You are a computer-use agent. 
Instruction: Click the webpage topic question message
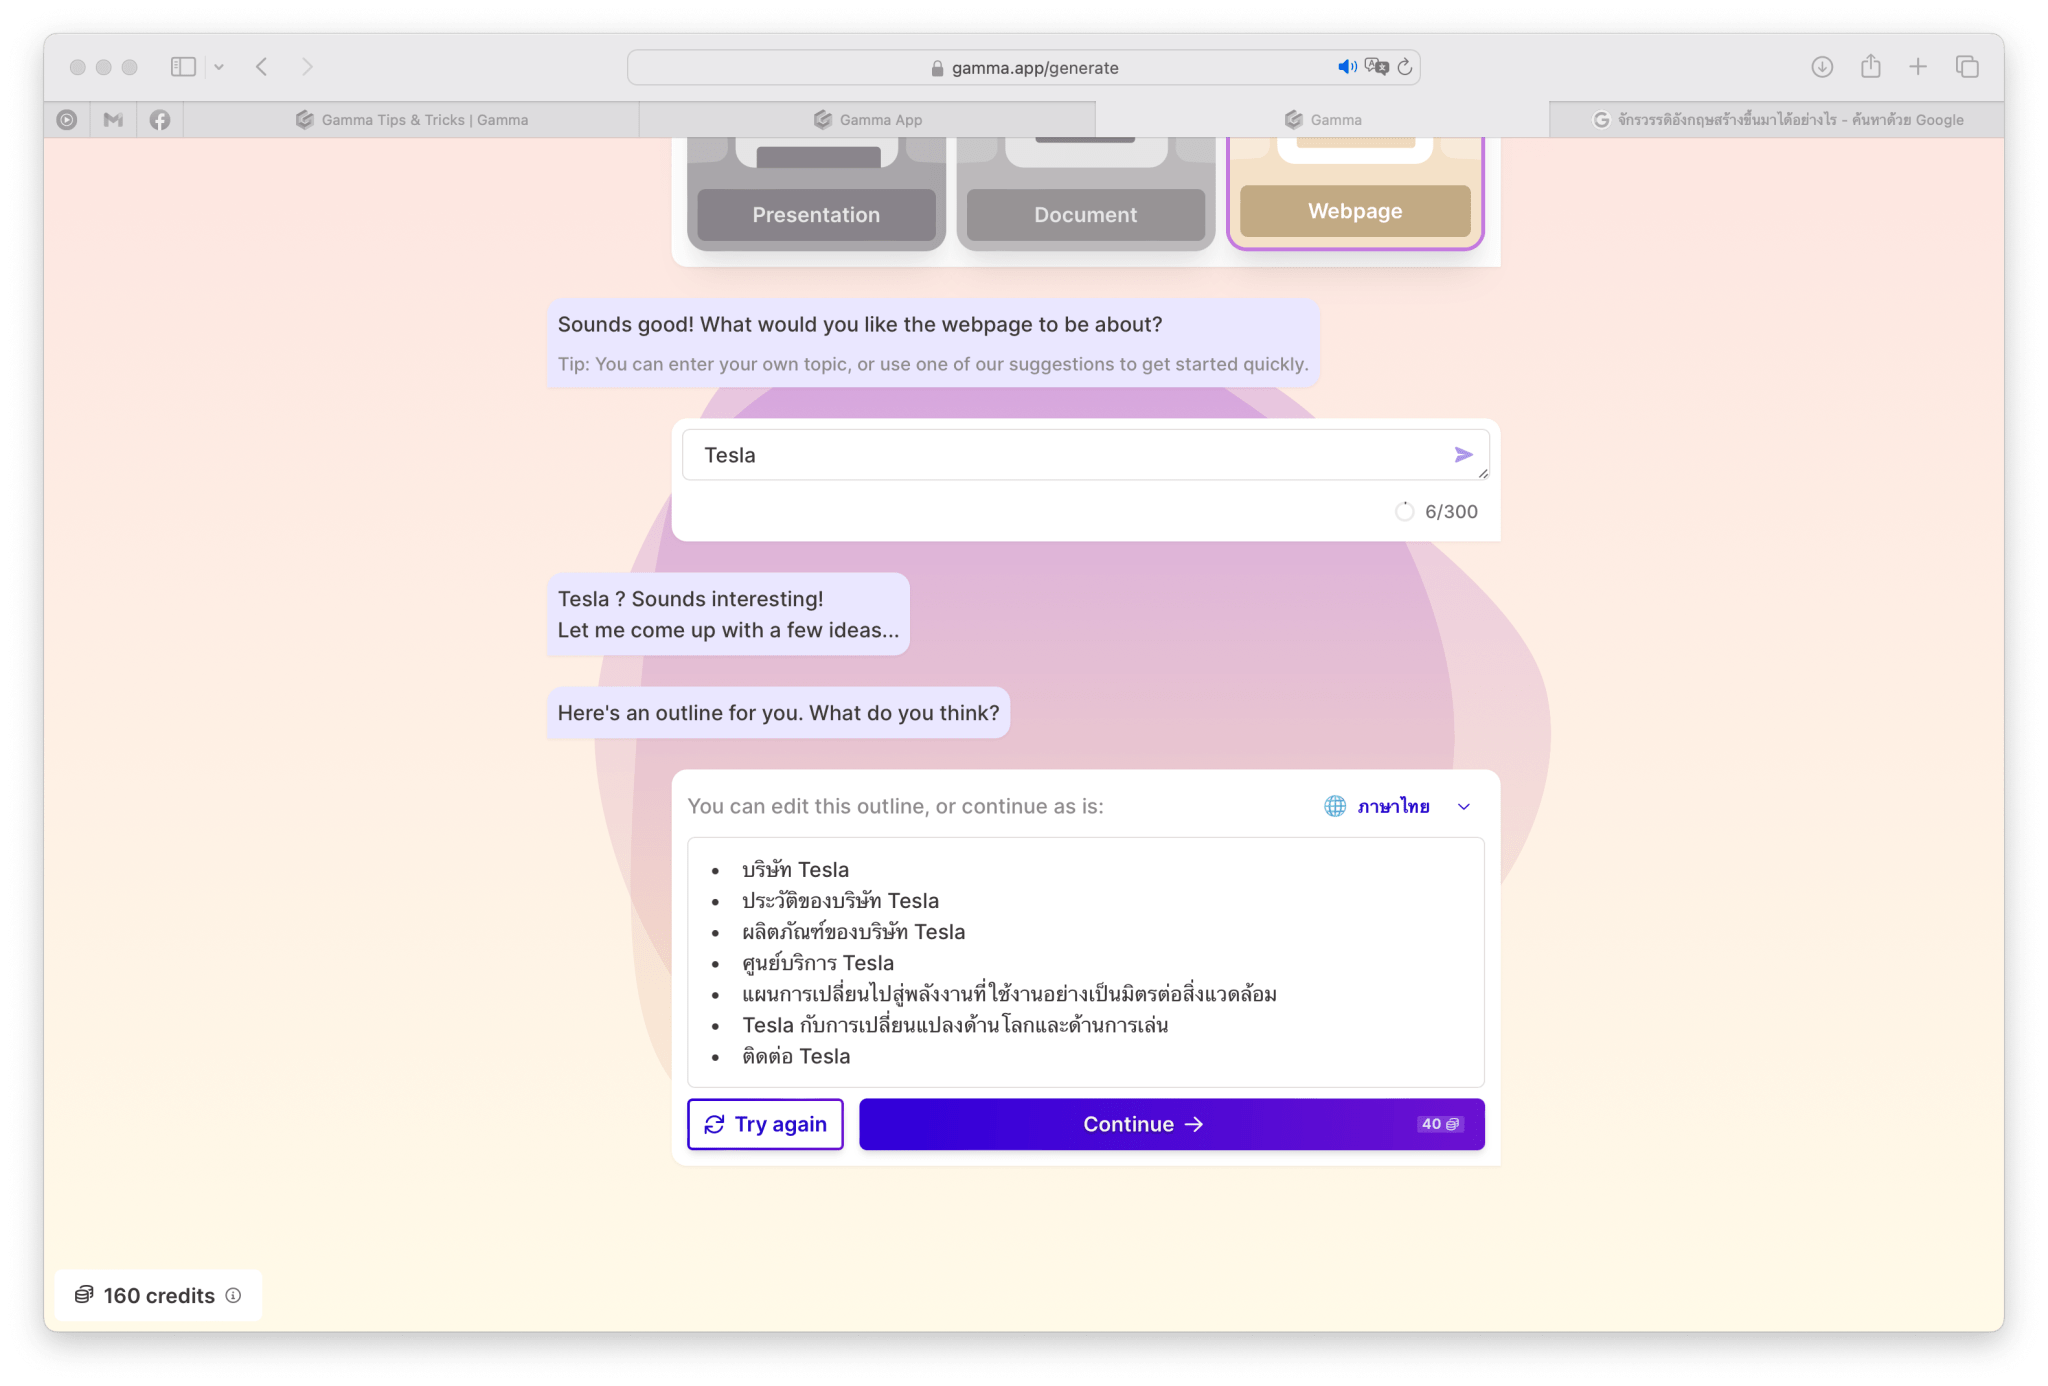point(933,343)
